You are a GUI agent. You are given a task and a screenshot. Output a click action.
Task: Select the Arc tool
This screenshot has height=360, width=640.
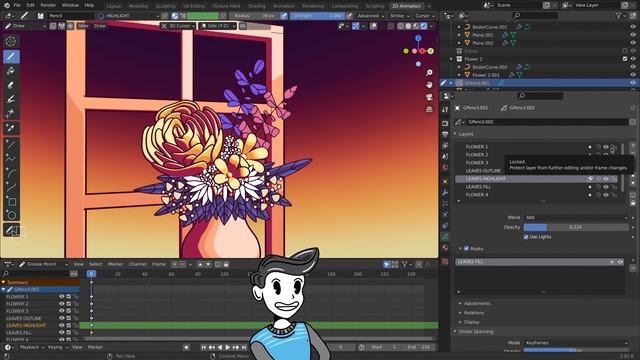11,173
